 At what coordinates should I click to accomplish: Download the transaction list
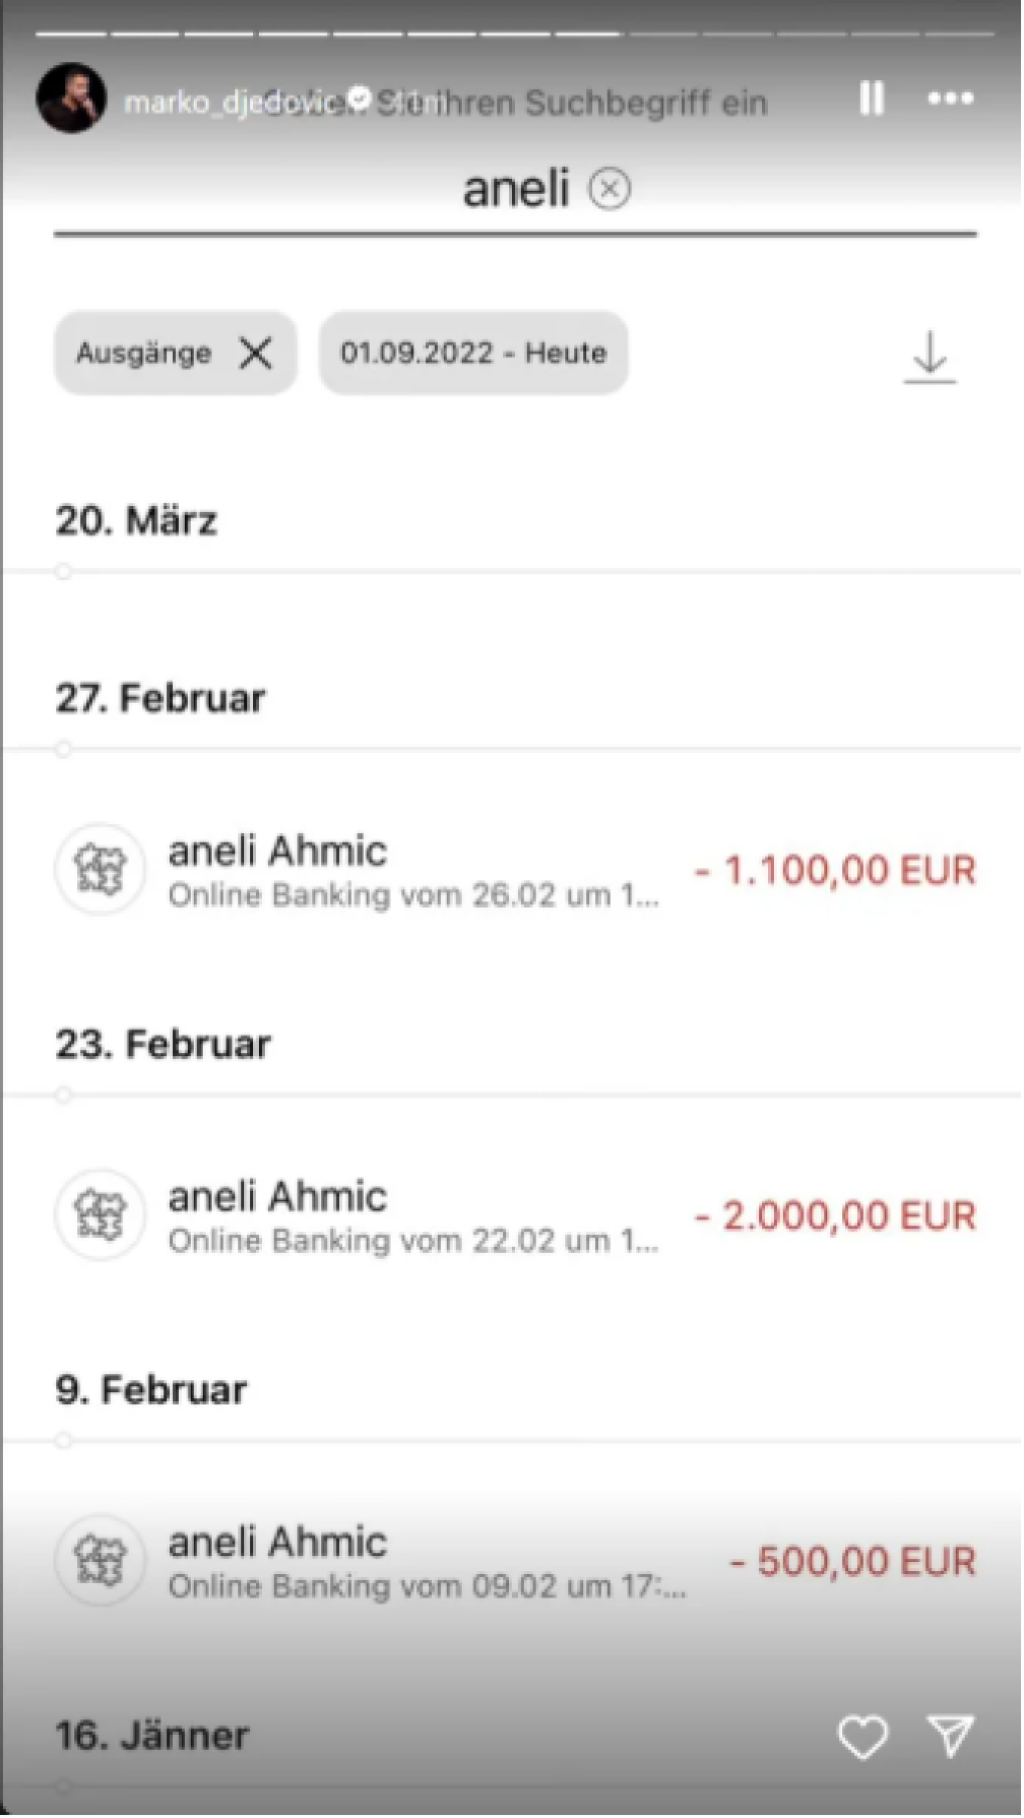pos(930,357)
